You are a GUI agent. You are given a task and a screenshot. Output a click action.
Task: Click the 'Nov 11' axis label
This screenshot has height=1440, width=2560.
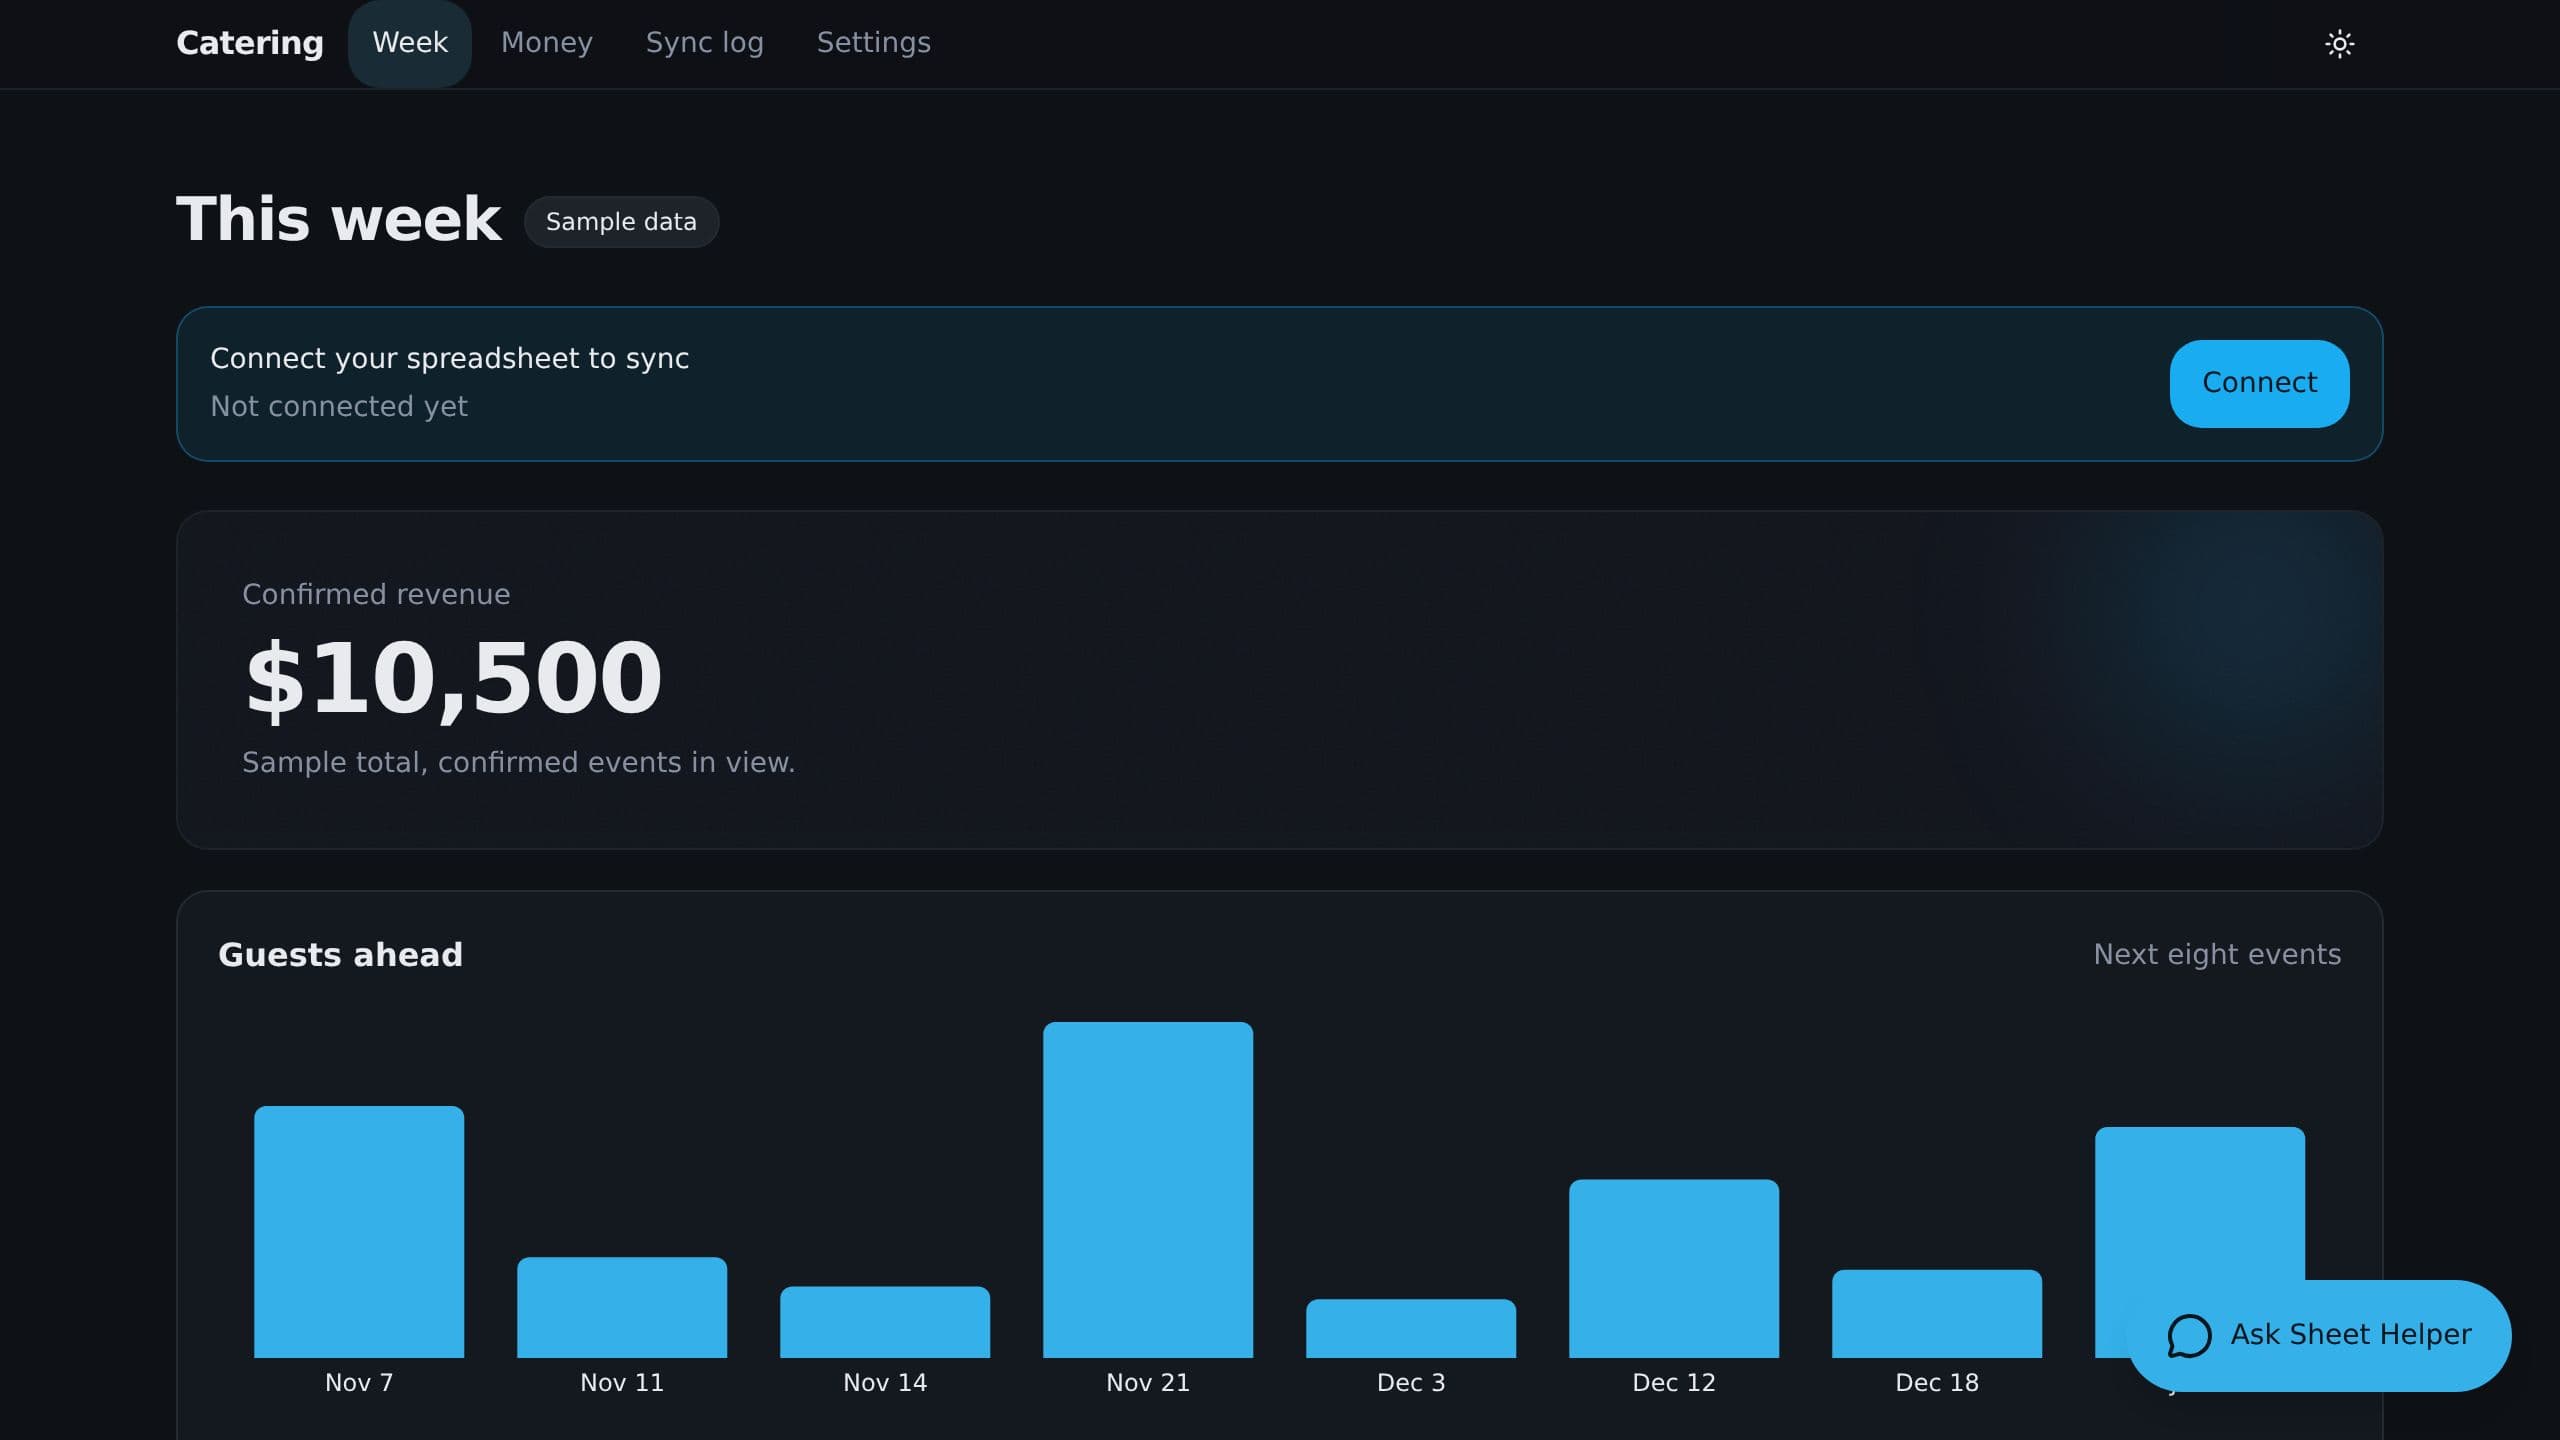point(622,1383)
